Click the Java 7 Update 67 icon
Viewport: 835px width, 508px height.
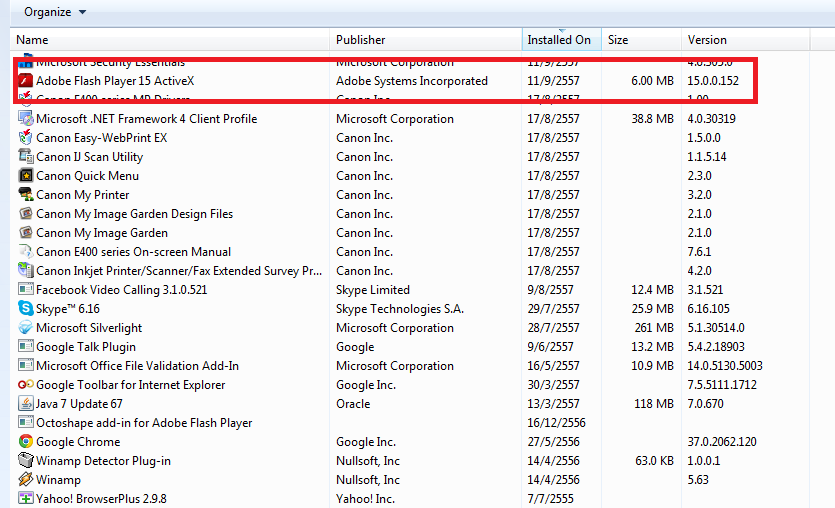(25, 404)
